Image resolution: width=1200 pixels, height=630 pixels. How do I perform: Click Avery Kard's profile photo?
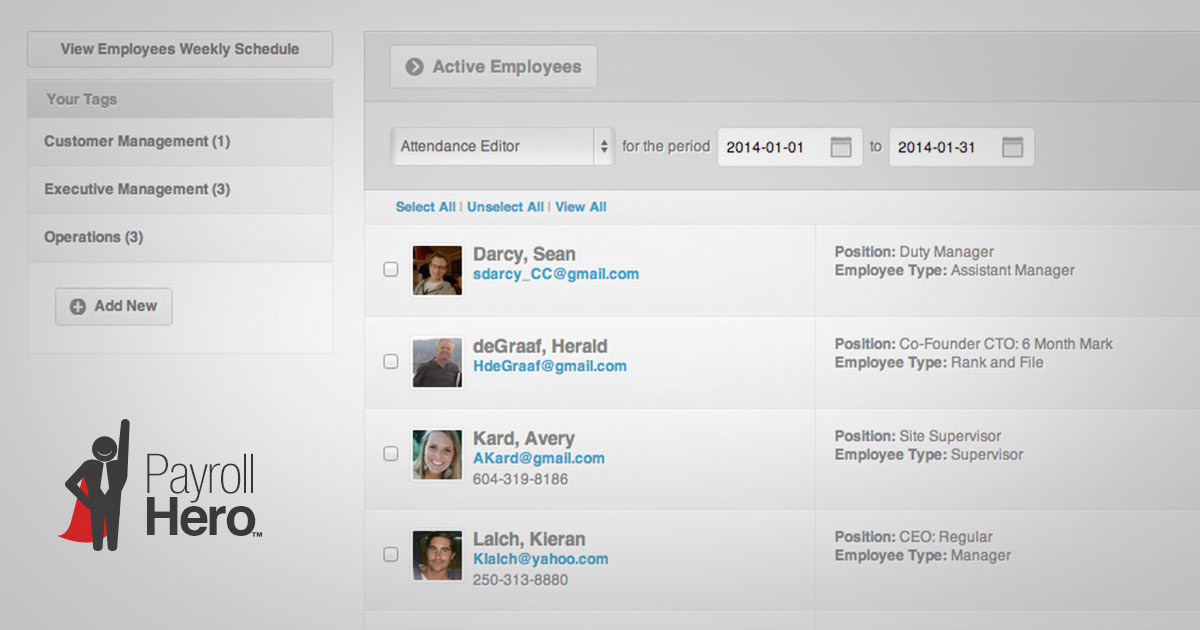pyautogui.click(x=436, y=452)
